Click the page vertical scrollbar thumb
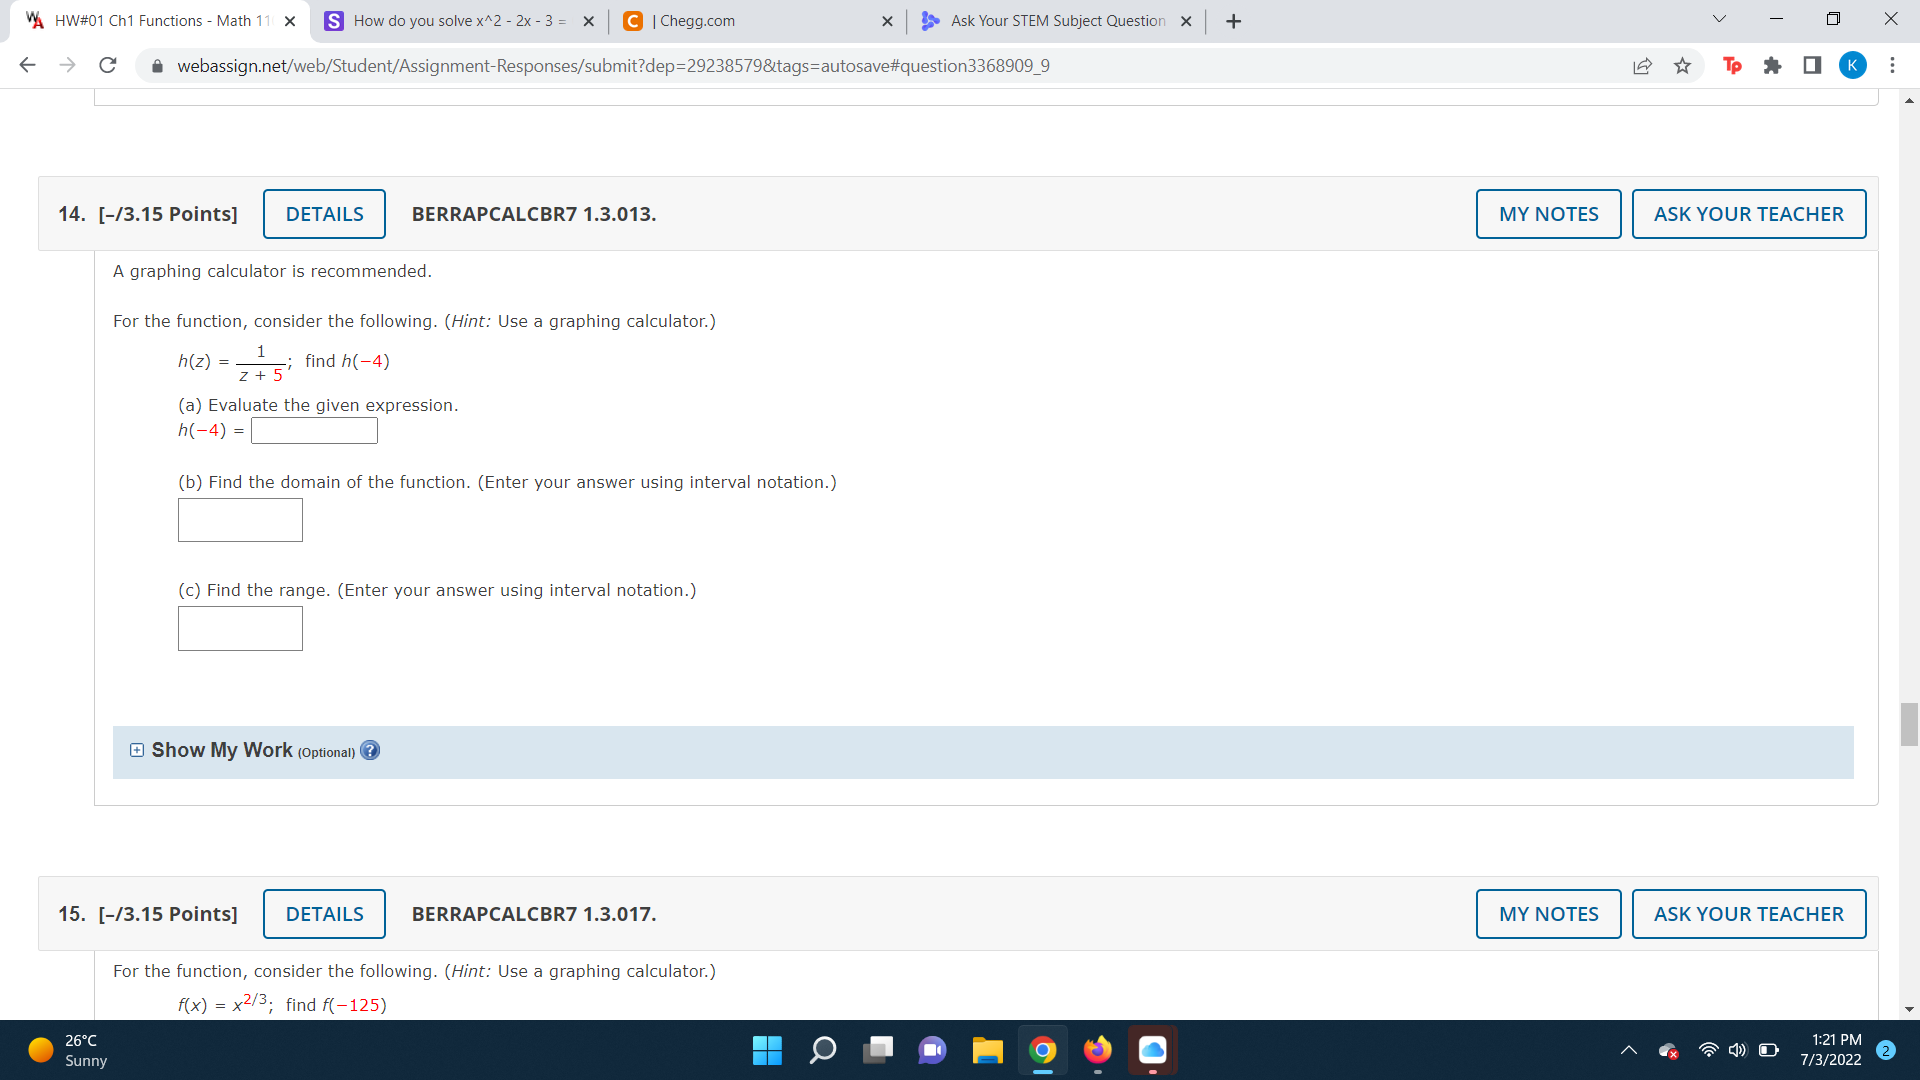1920x1080 pixels. [1909, 725]
